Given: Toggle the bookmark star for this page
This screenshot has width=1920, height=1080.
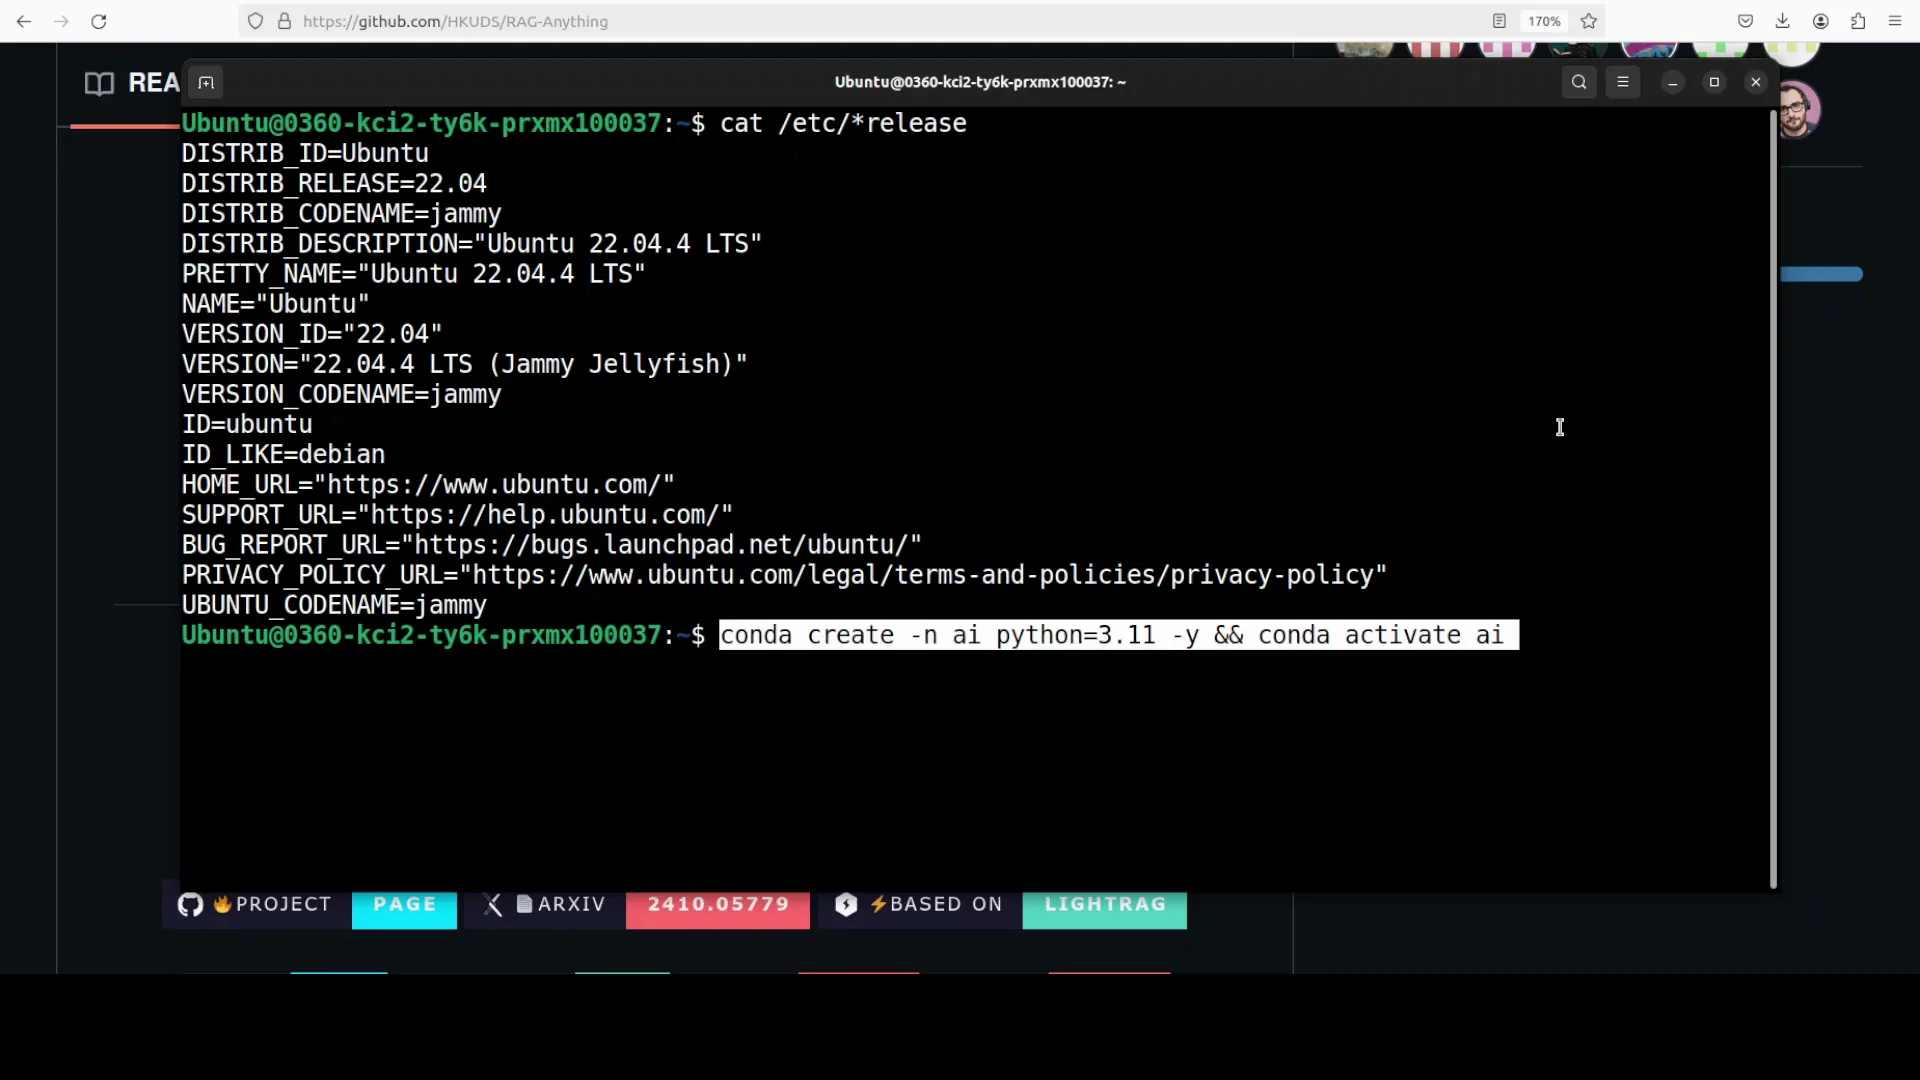Looking at the screenshot, I should click(1589, 21).
